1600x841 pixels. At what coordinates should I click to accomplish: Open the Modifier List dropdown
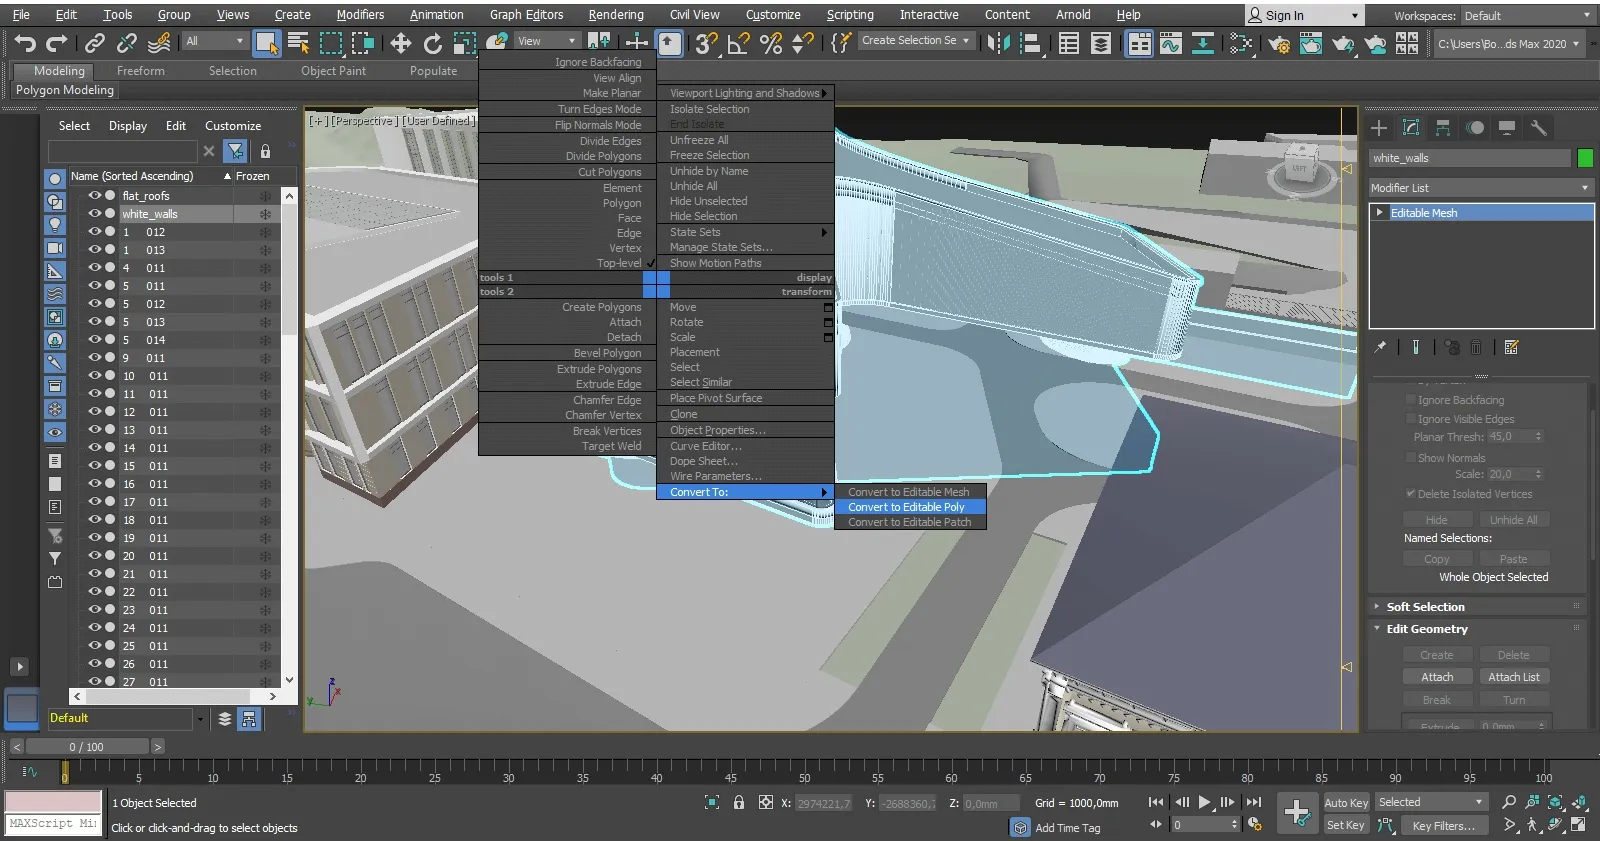coord(1480,188)
